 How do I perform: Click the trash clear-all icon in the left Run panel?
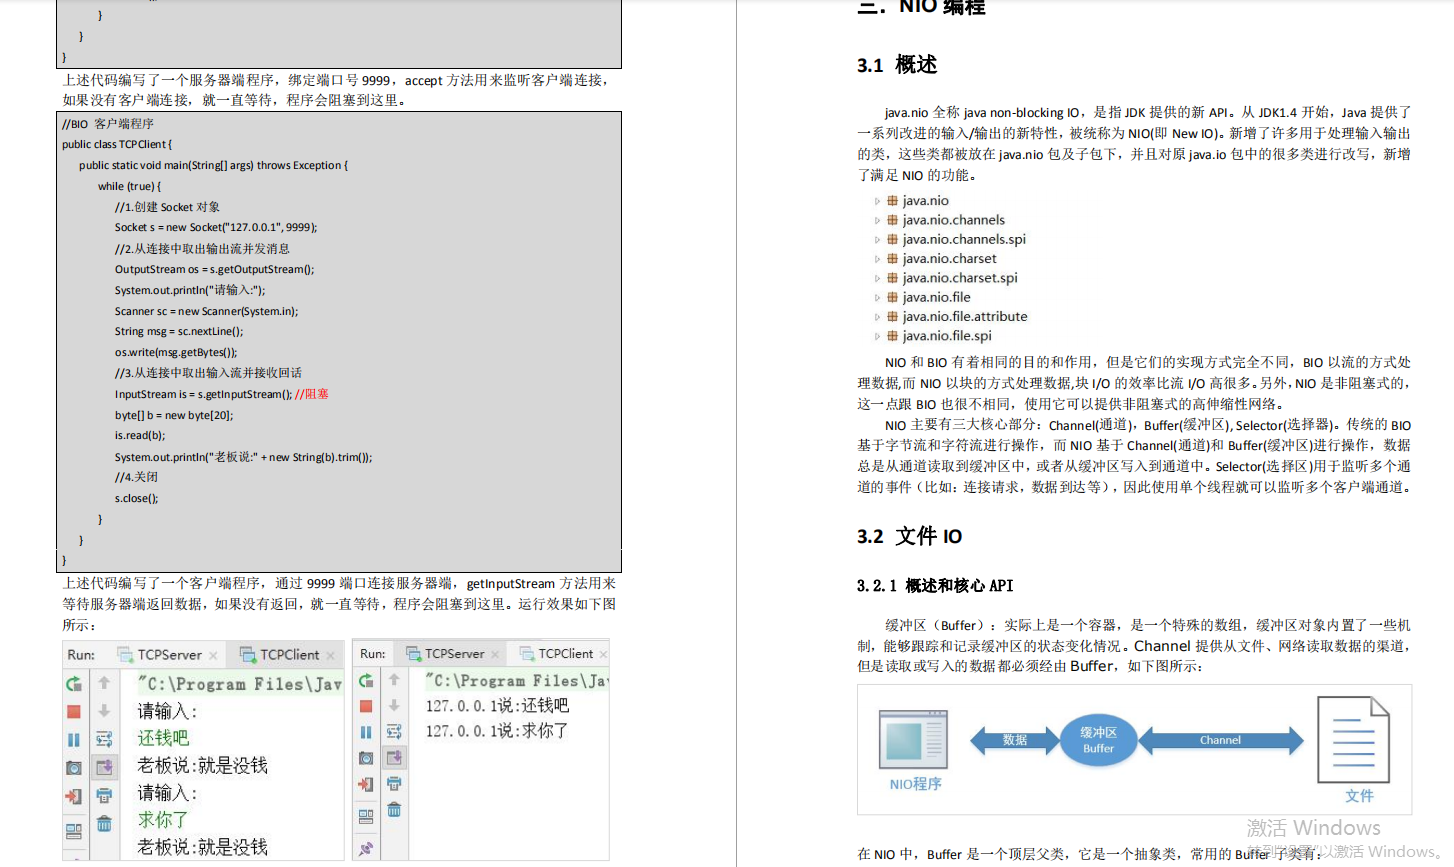pos(104,824)
